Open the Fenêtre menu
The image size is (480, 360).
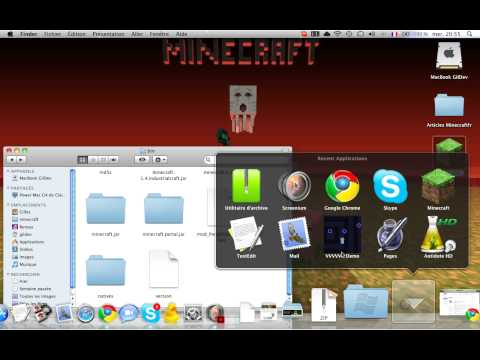click(159, 34)
